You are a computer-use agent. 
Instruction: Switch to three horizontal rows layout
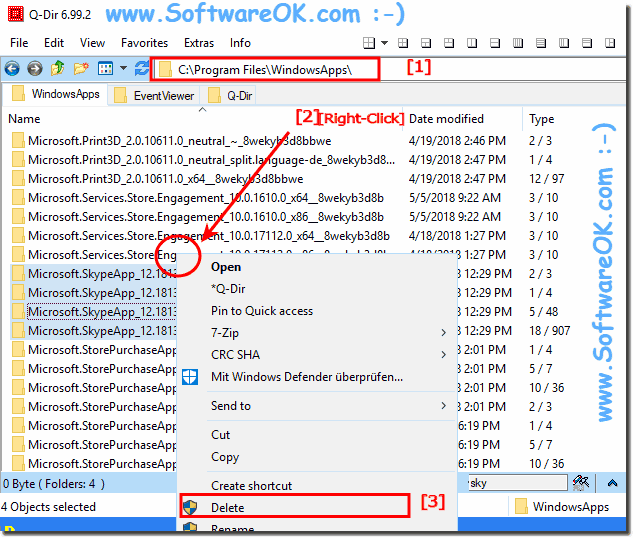tap(587, 43)
